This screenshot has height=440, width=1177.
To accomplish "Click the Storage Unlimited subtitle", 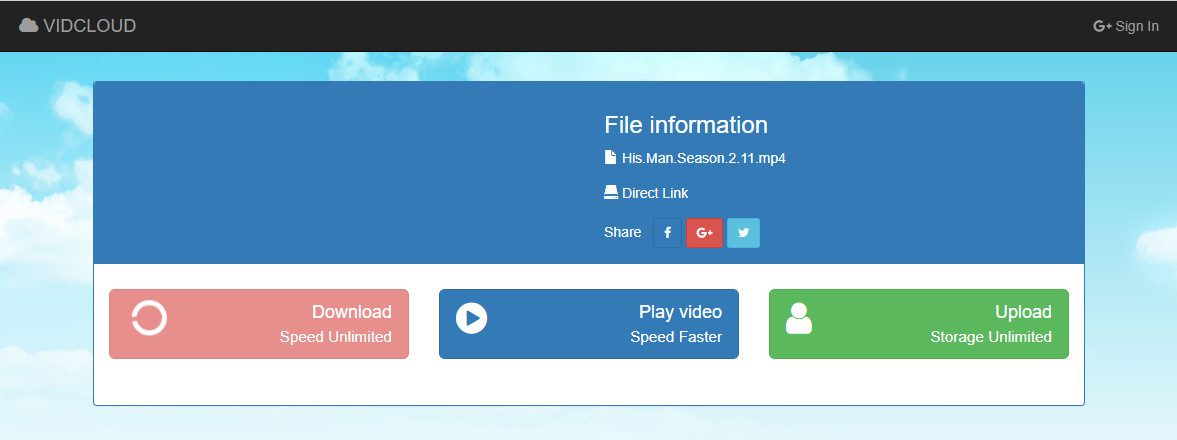I will [x=990, y=337].
